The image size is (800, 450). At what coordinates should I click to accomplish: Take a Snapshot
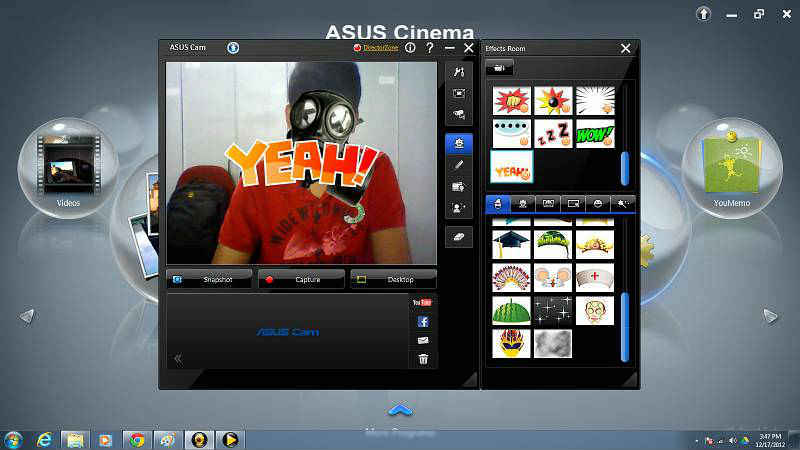(209, 279)
